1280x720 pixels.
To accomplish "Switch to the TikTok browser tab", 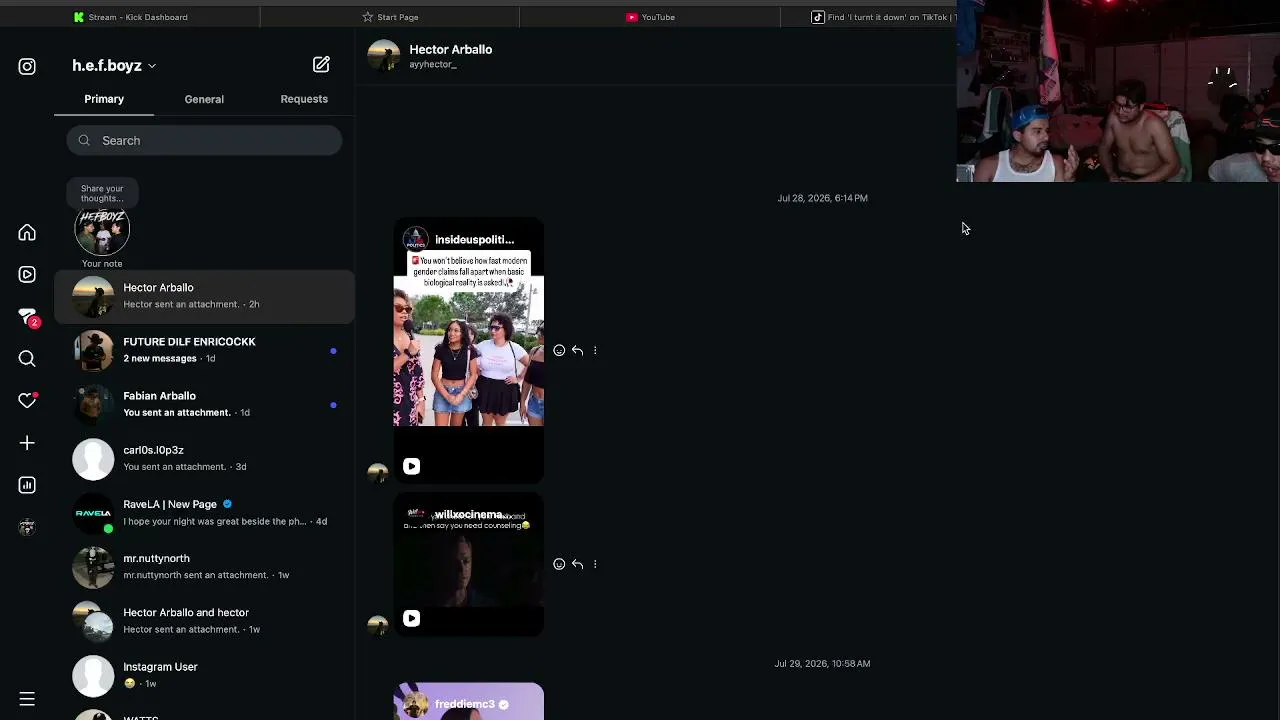I will point(868,17).
